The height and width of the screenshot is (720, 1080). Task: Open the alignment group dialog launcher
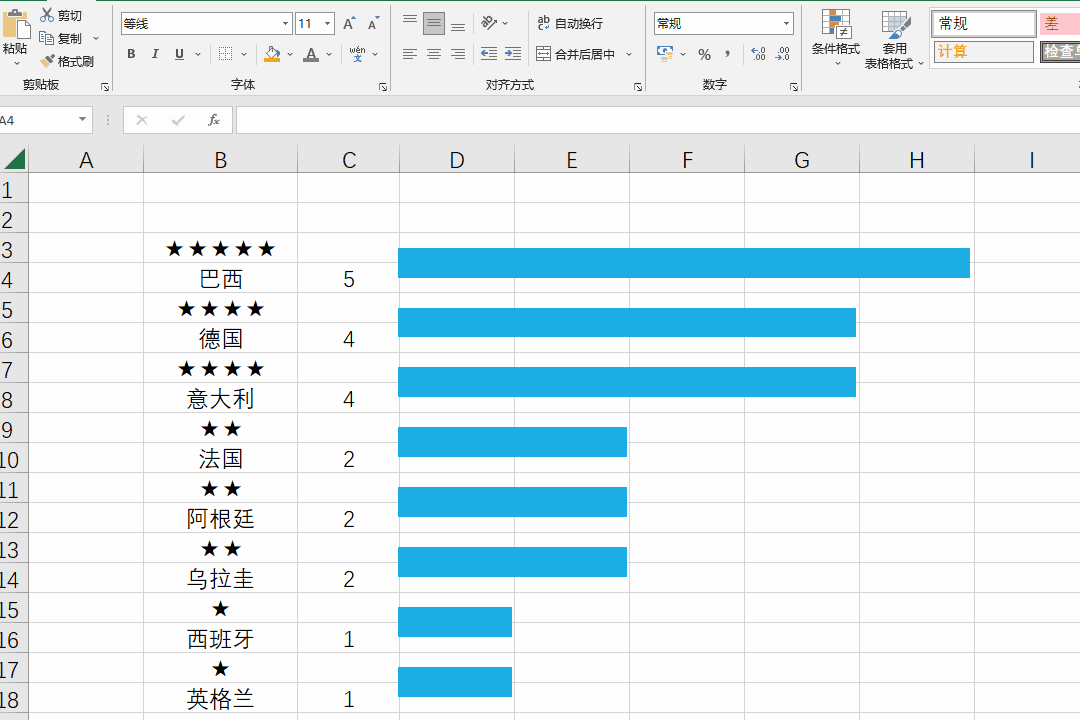click(638, 87)
